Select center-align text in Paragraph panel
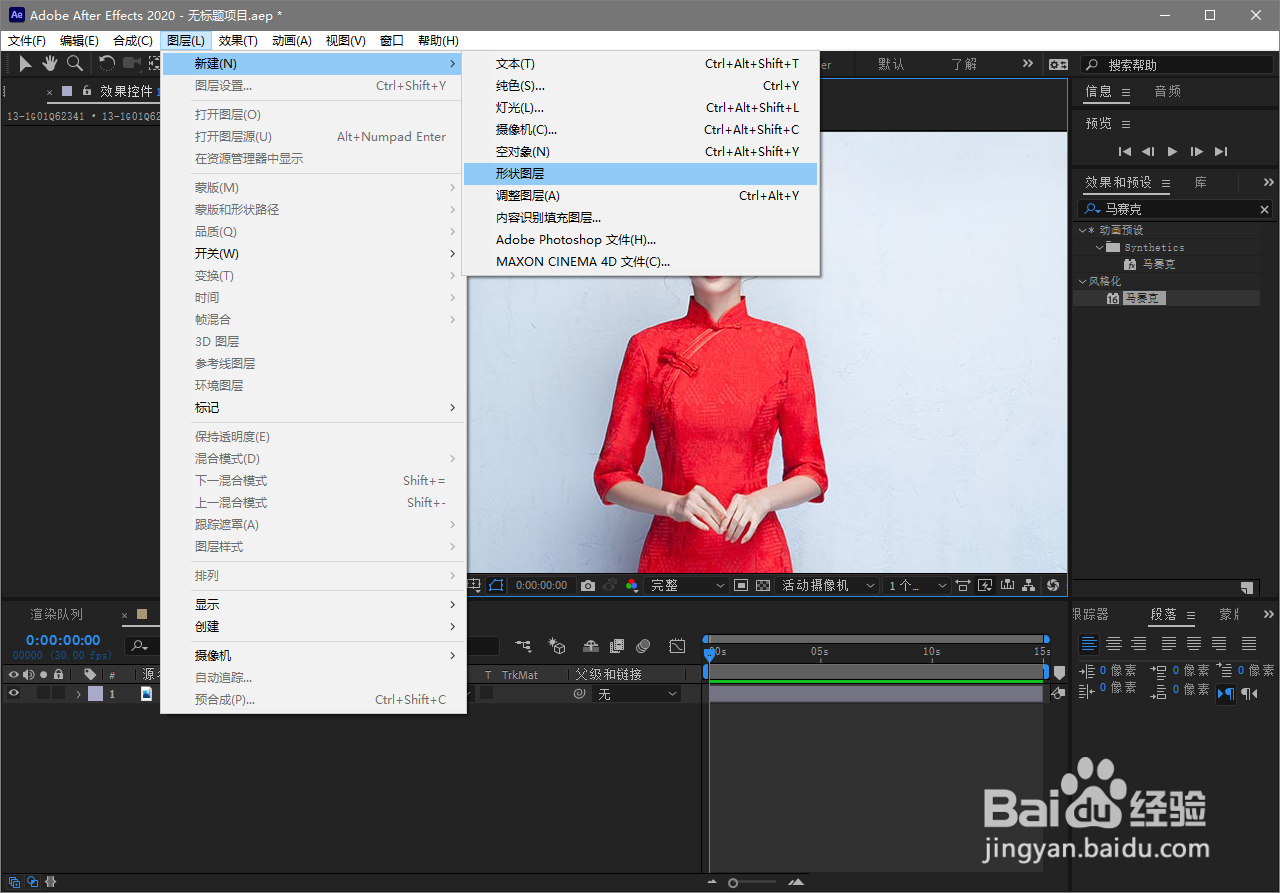Viewport: 1280px width, 893px height. pyautogui.click(x=1113, y=644)
